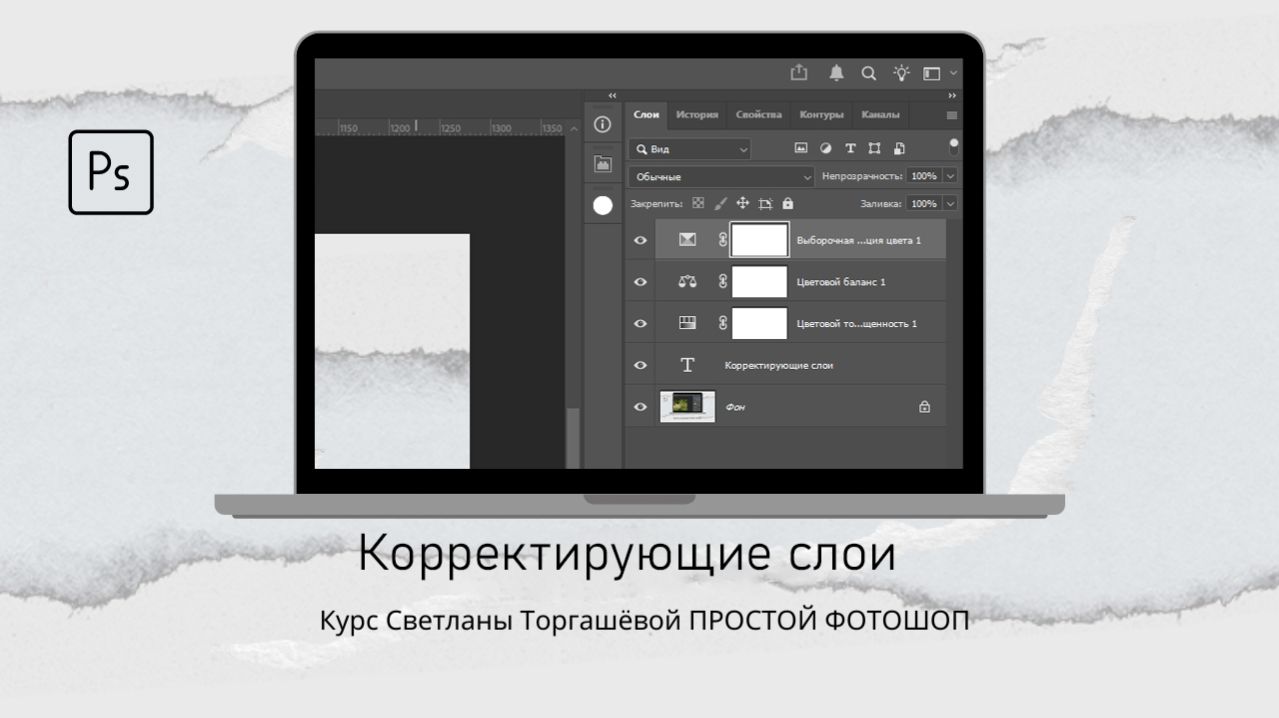Open the Libraries panel icon
Screen dimensions: 1279x718
pyautogui.click(x=602, y=164)
